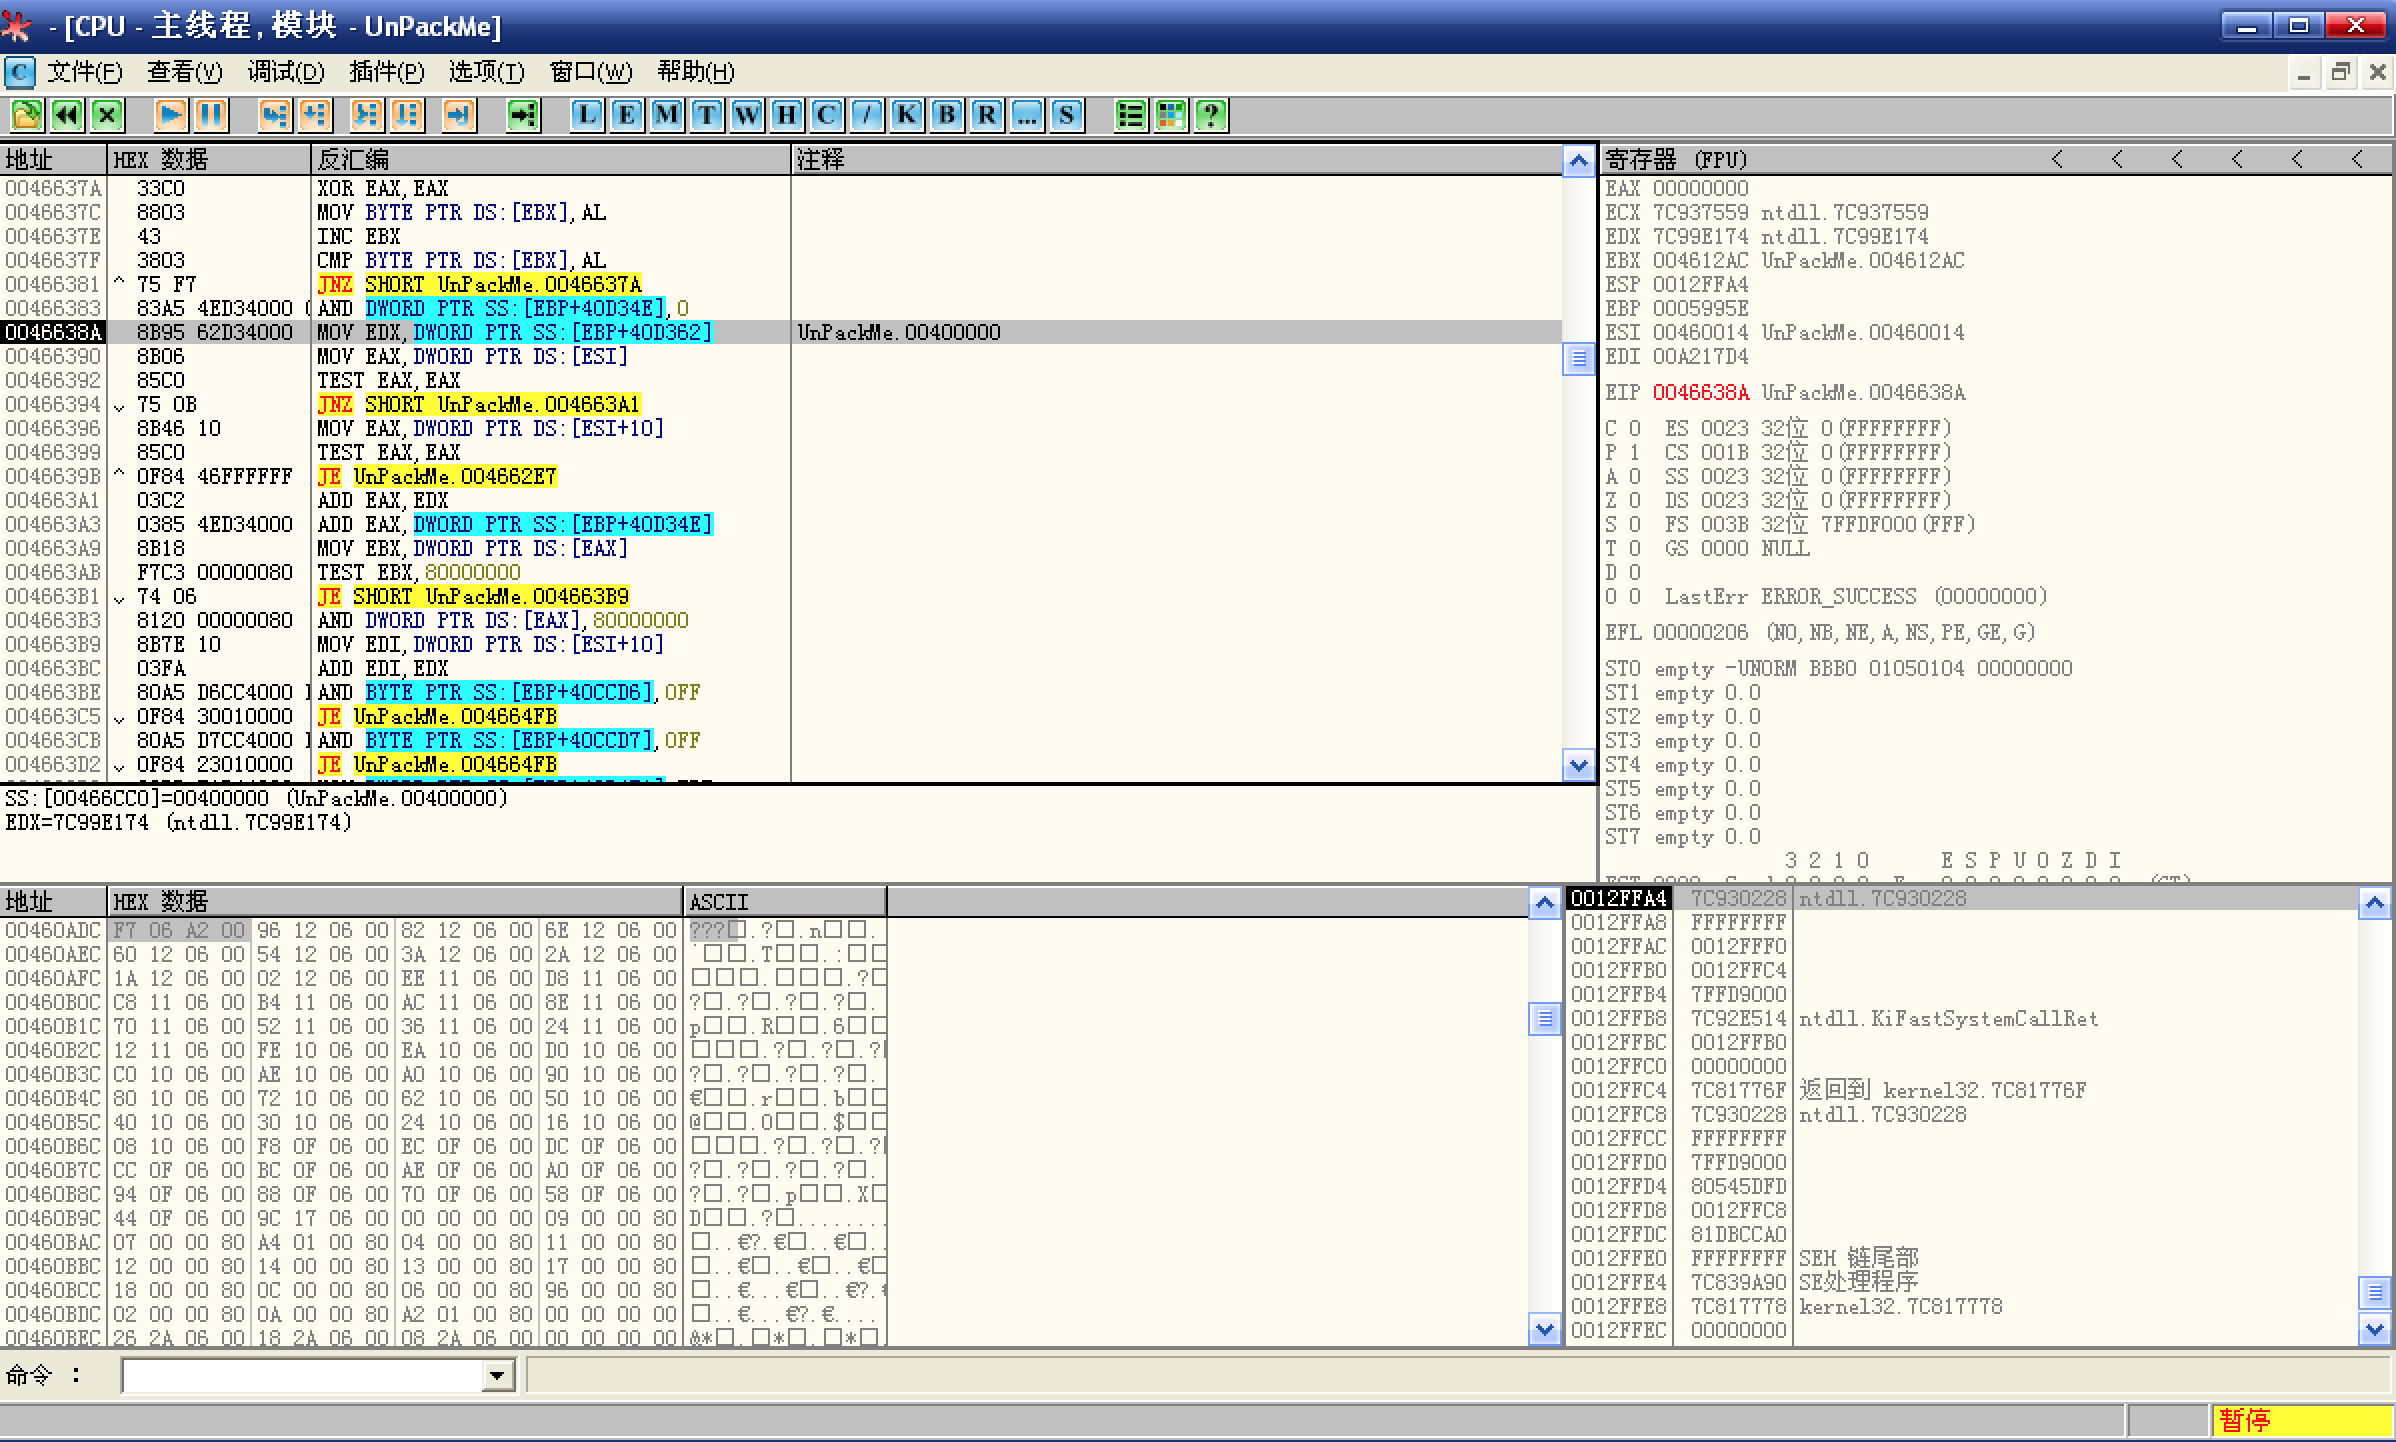This screenshot has width=2396, height=1442.
Task: Click the Step into toolbar icon
Action: (274, 115)
